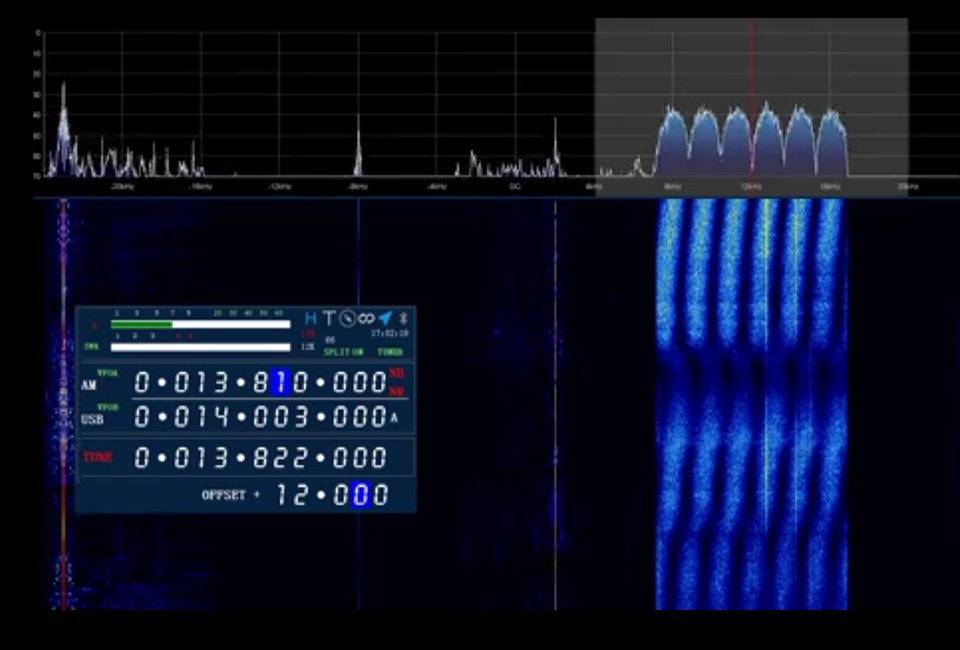The width and height of the screenshot is (960, 650).
Task: Click the highlighted OFFSET digit
Action: point(359,494)
